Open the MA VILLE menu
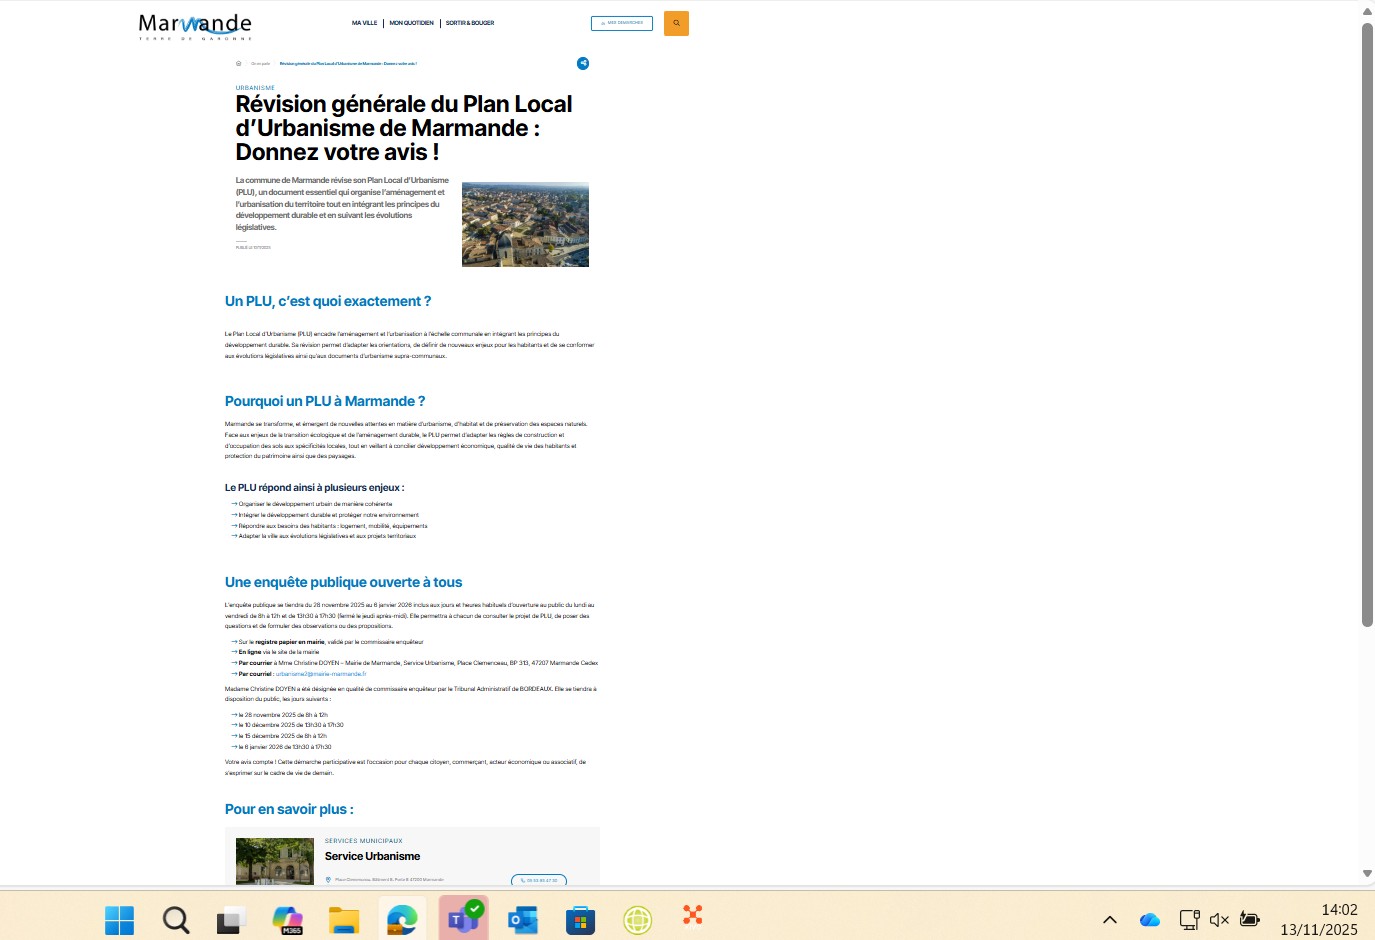 click(364, 23)
